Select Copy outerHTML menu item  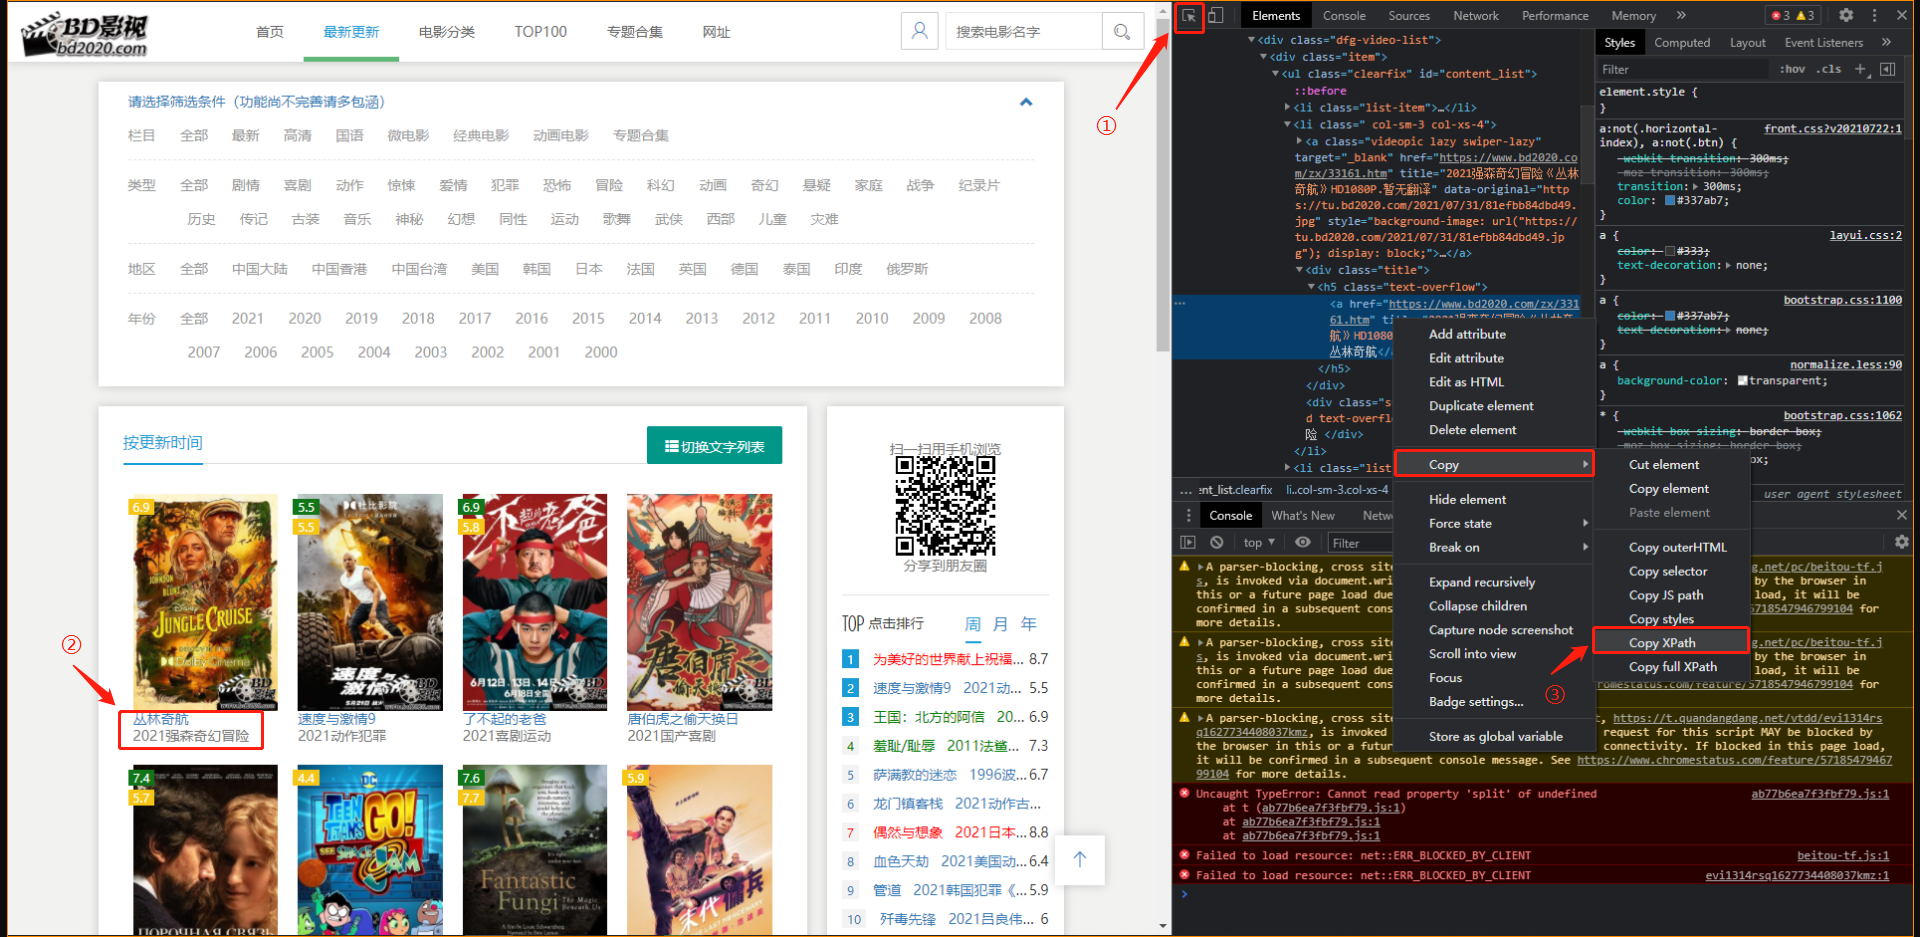1672,547
